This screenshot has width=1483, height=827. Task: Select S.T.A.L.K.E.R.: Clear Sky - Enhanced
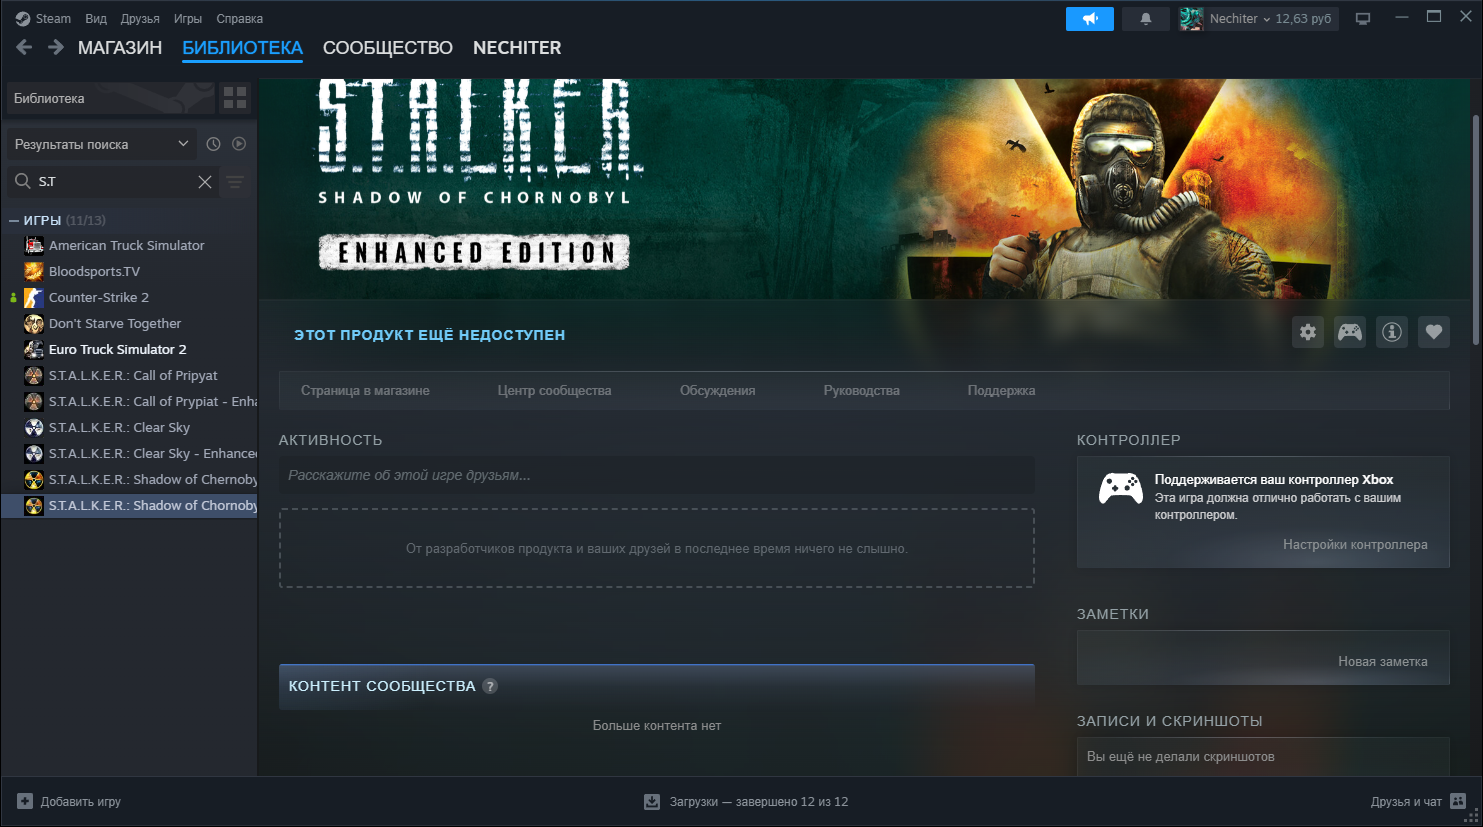(x=140, y=453)
